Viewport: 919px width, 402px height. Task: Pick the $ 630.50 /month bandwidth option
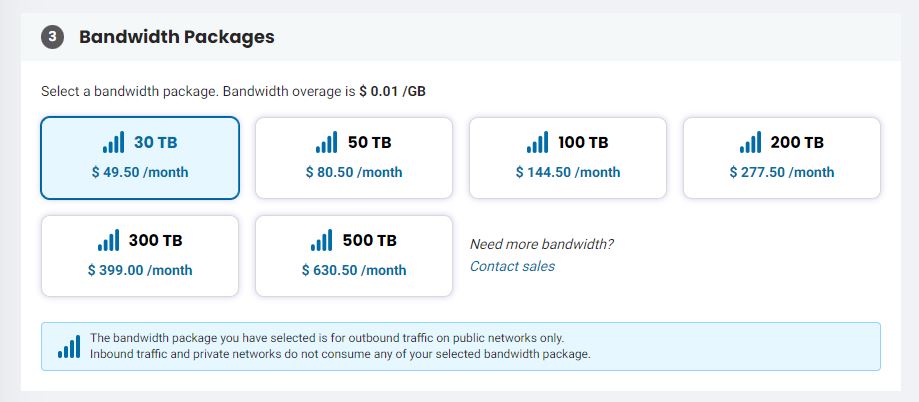(x=354, y=270)
